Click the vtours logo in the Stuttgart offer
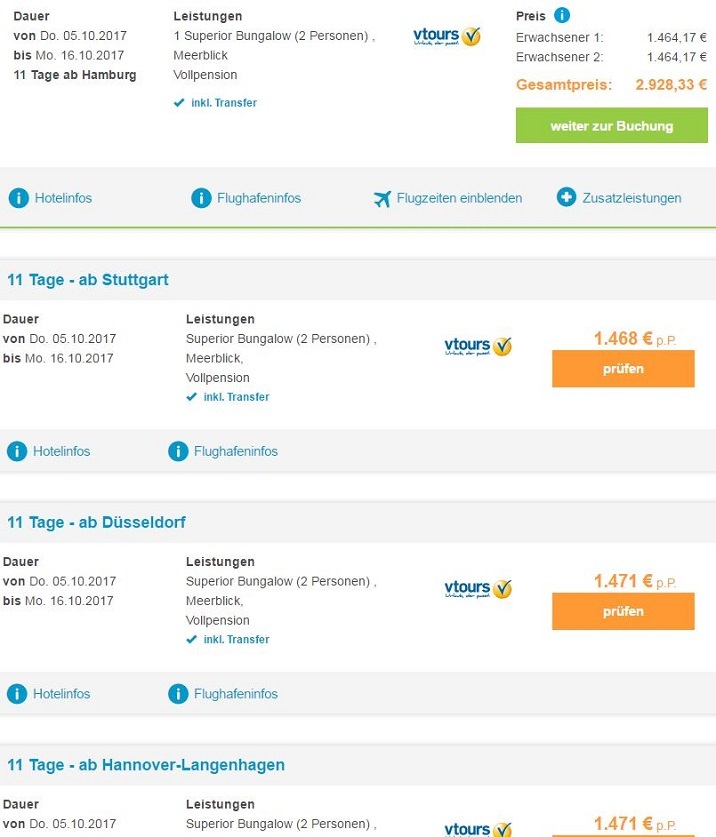The image size is (716, 837). (478, 346)
